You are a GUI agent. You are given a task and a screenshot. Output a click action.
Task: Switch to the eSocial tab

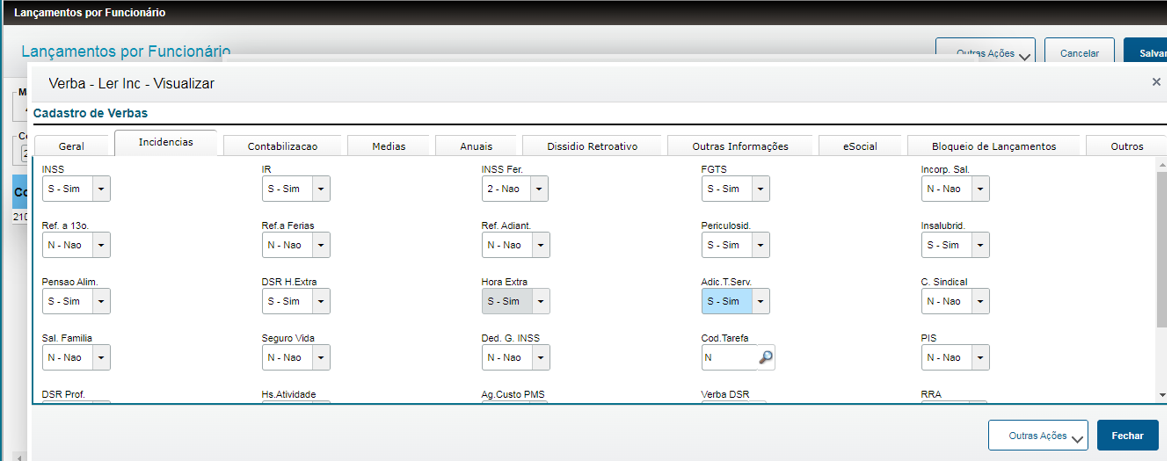[860, 146]
